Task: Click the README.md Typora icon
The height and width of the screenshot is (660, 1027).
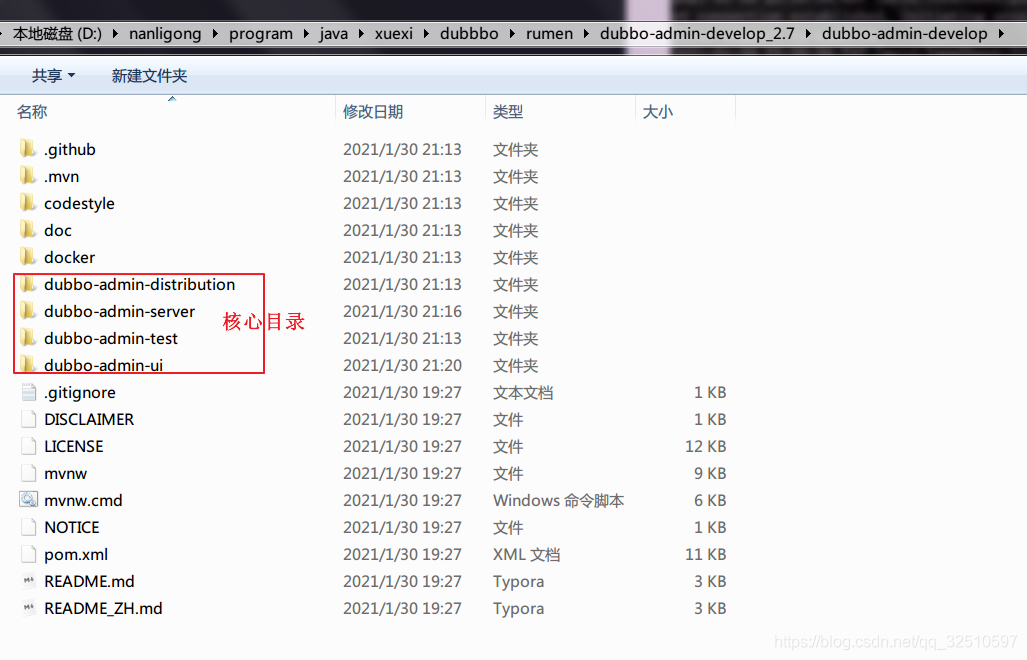Action: tap(28, 581)
